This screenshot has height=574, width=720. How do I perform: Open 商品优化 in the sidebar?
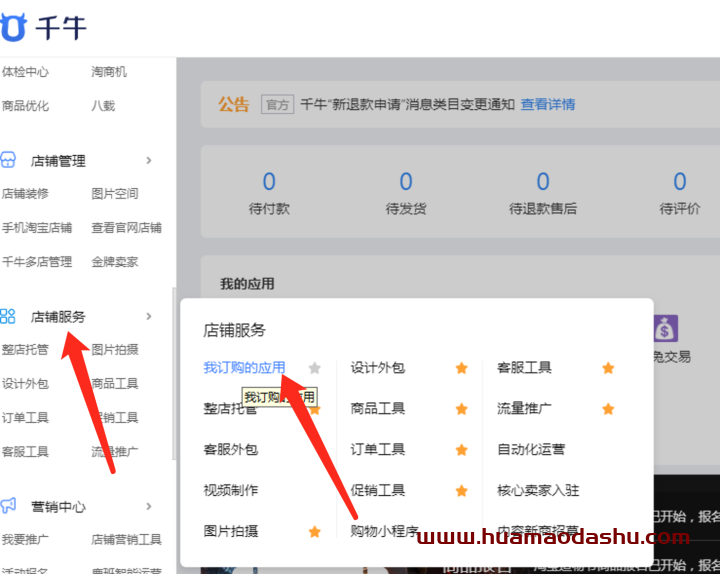coord(25,106)
